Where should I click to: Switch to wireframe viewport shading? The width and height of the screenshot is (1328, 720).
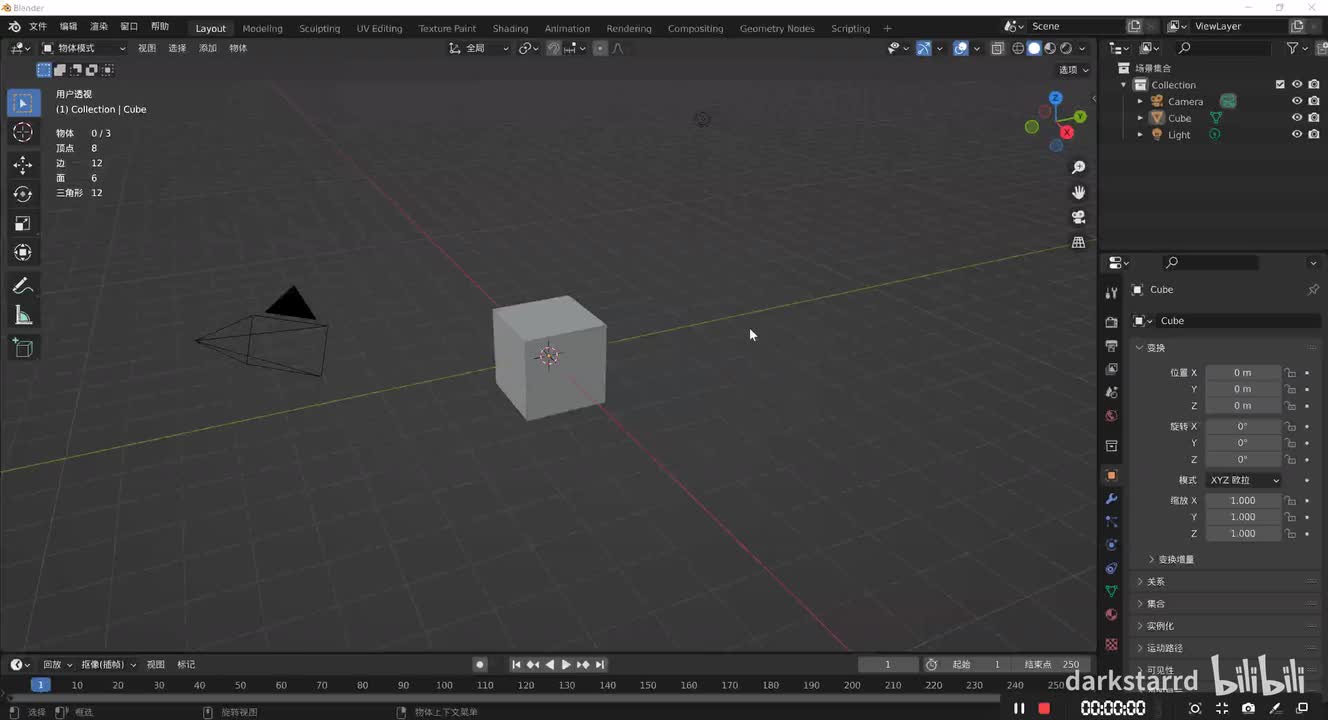tap(1018, 48)
